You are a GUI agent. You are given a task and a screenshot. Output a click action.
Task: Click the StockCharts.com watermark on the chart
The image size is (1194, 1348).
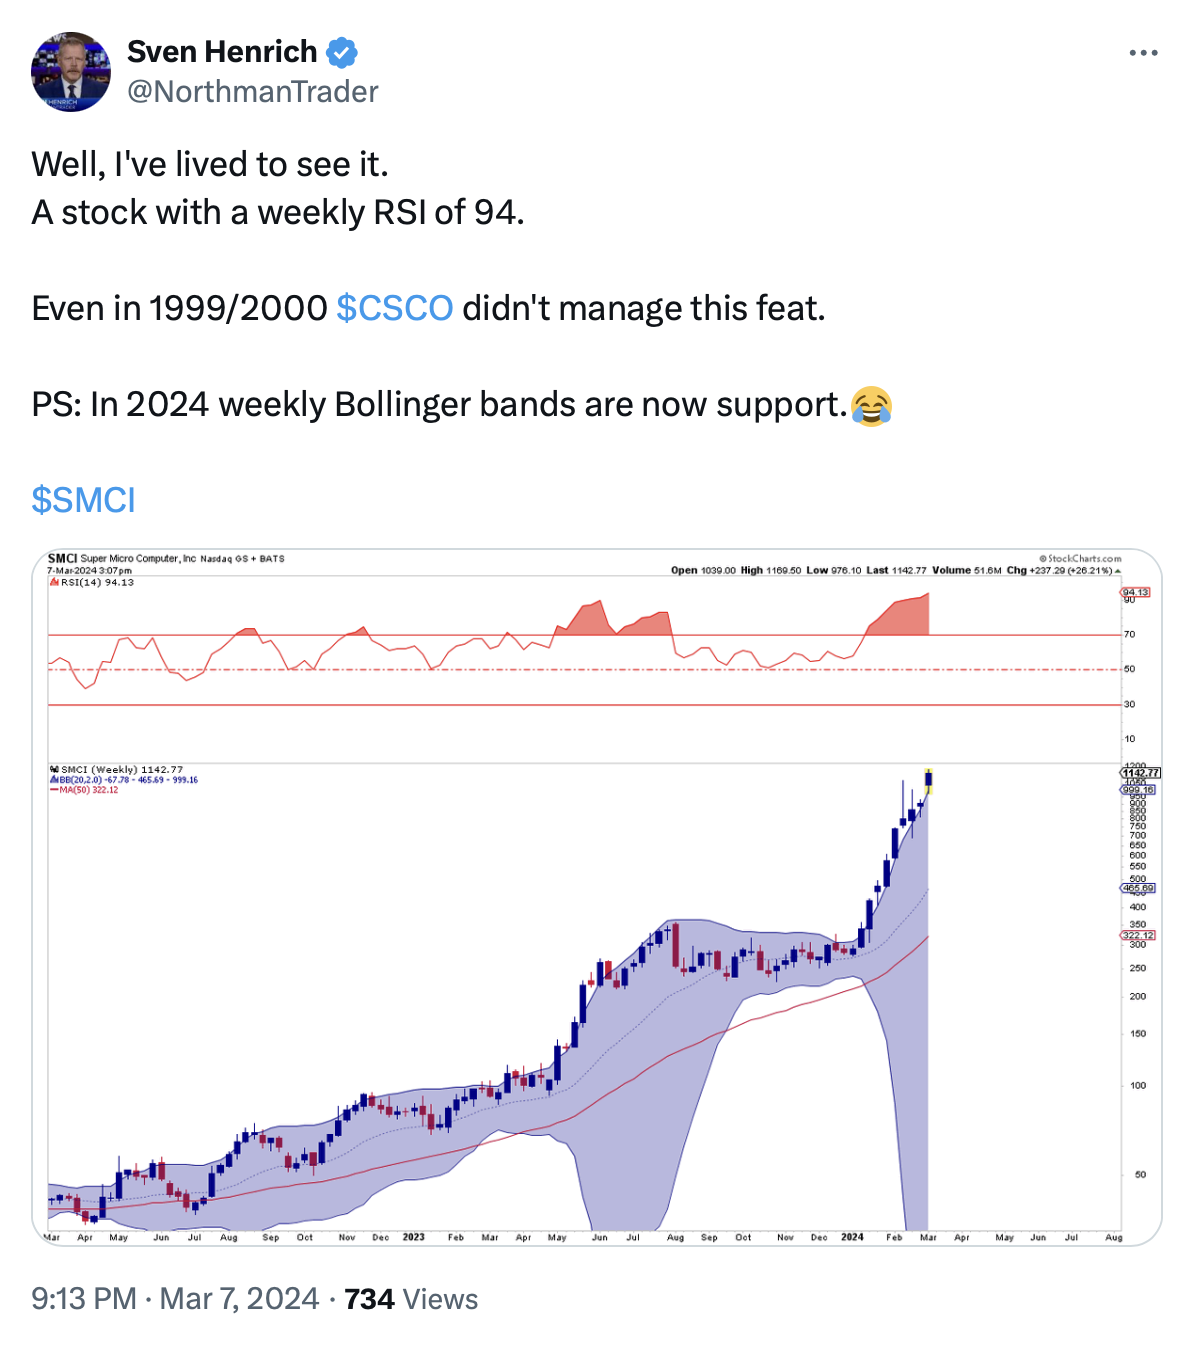(1080, 559)
